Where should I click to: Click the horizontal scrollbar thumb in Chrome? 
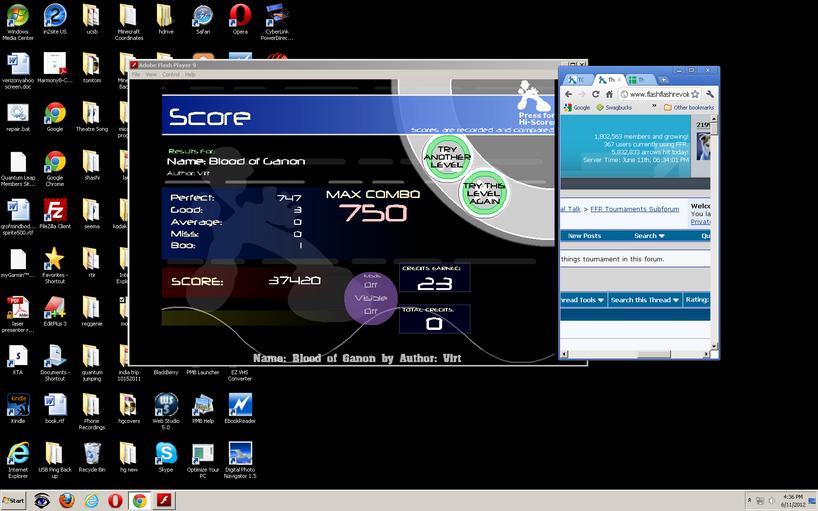654,354
